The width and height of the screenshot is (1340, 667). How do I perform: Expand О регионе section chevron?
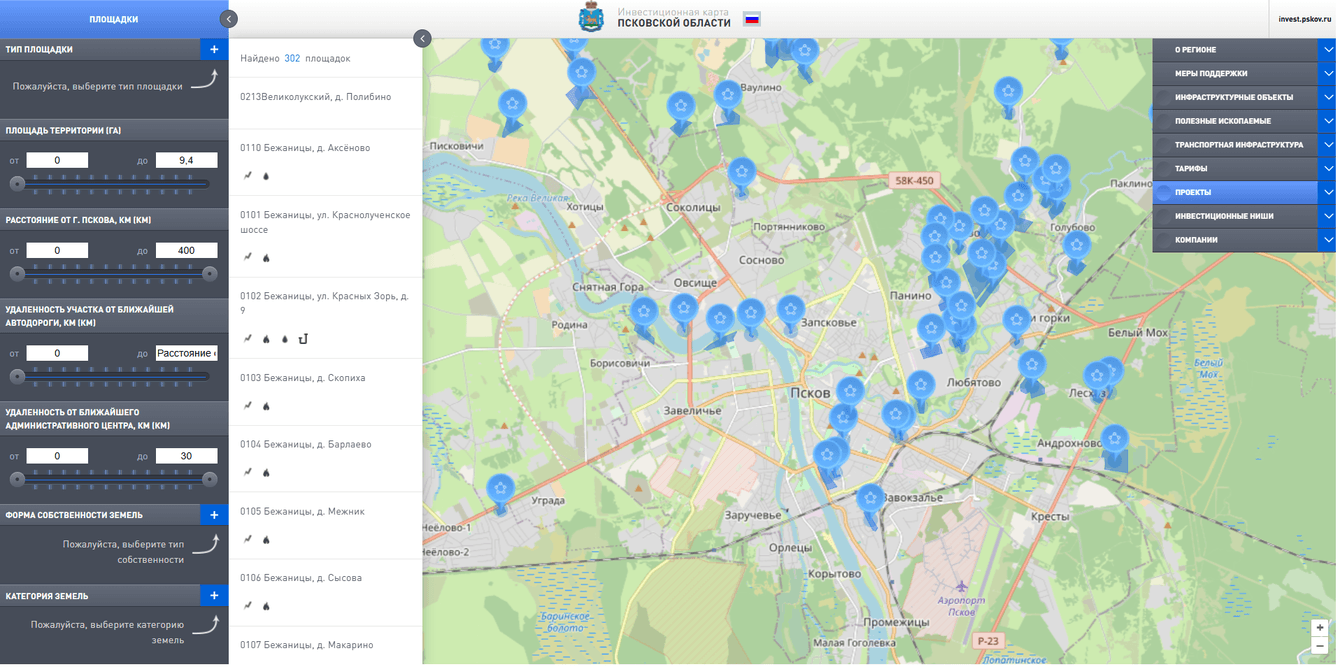click(1327, 49)
